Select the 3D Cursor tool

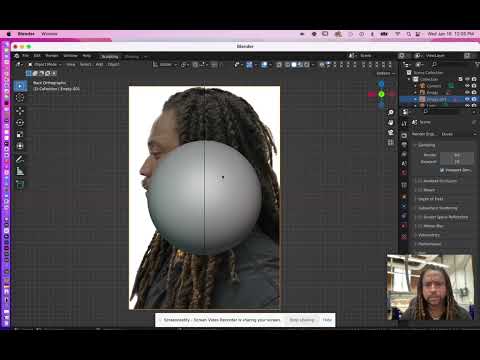pyautogui.click(x=20, y=98)
